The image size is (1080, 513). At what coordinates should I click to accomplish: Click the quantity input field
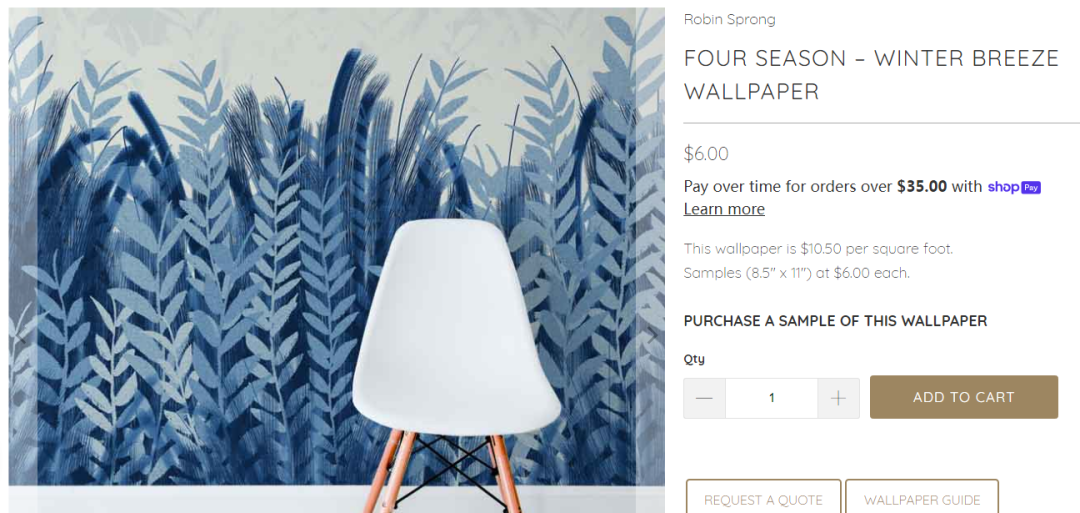coord(771,398)
